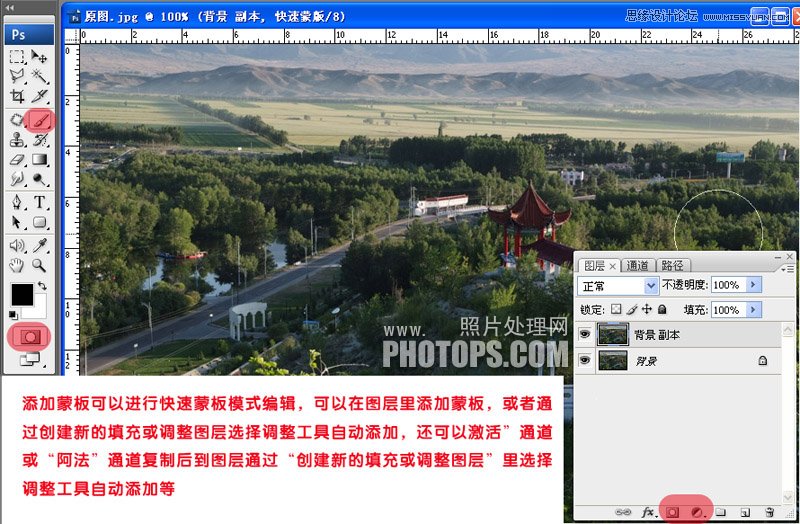Switch to the 路径 tab

pyautogui.click(x=672, y=265)
